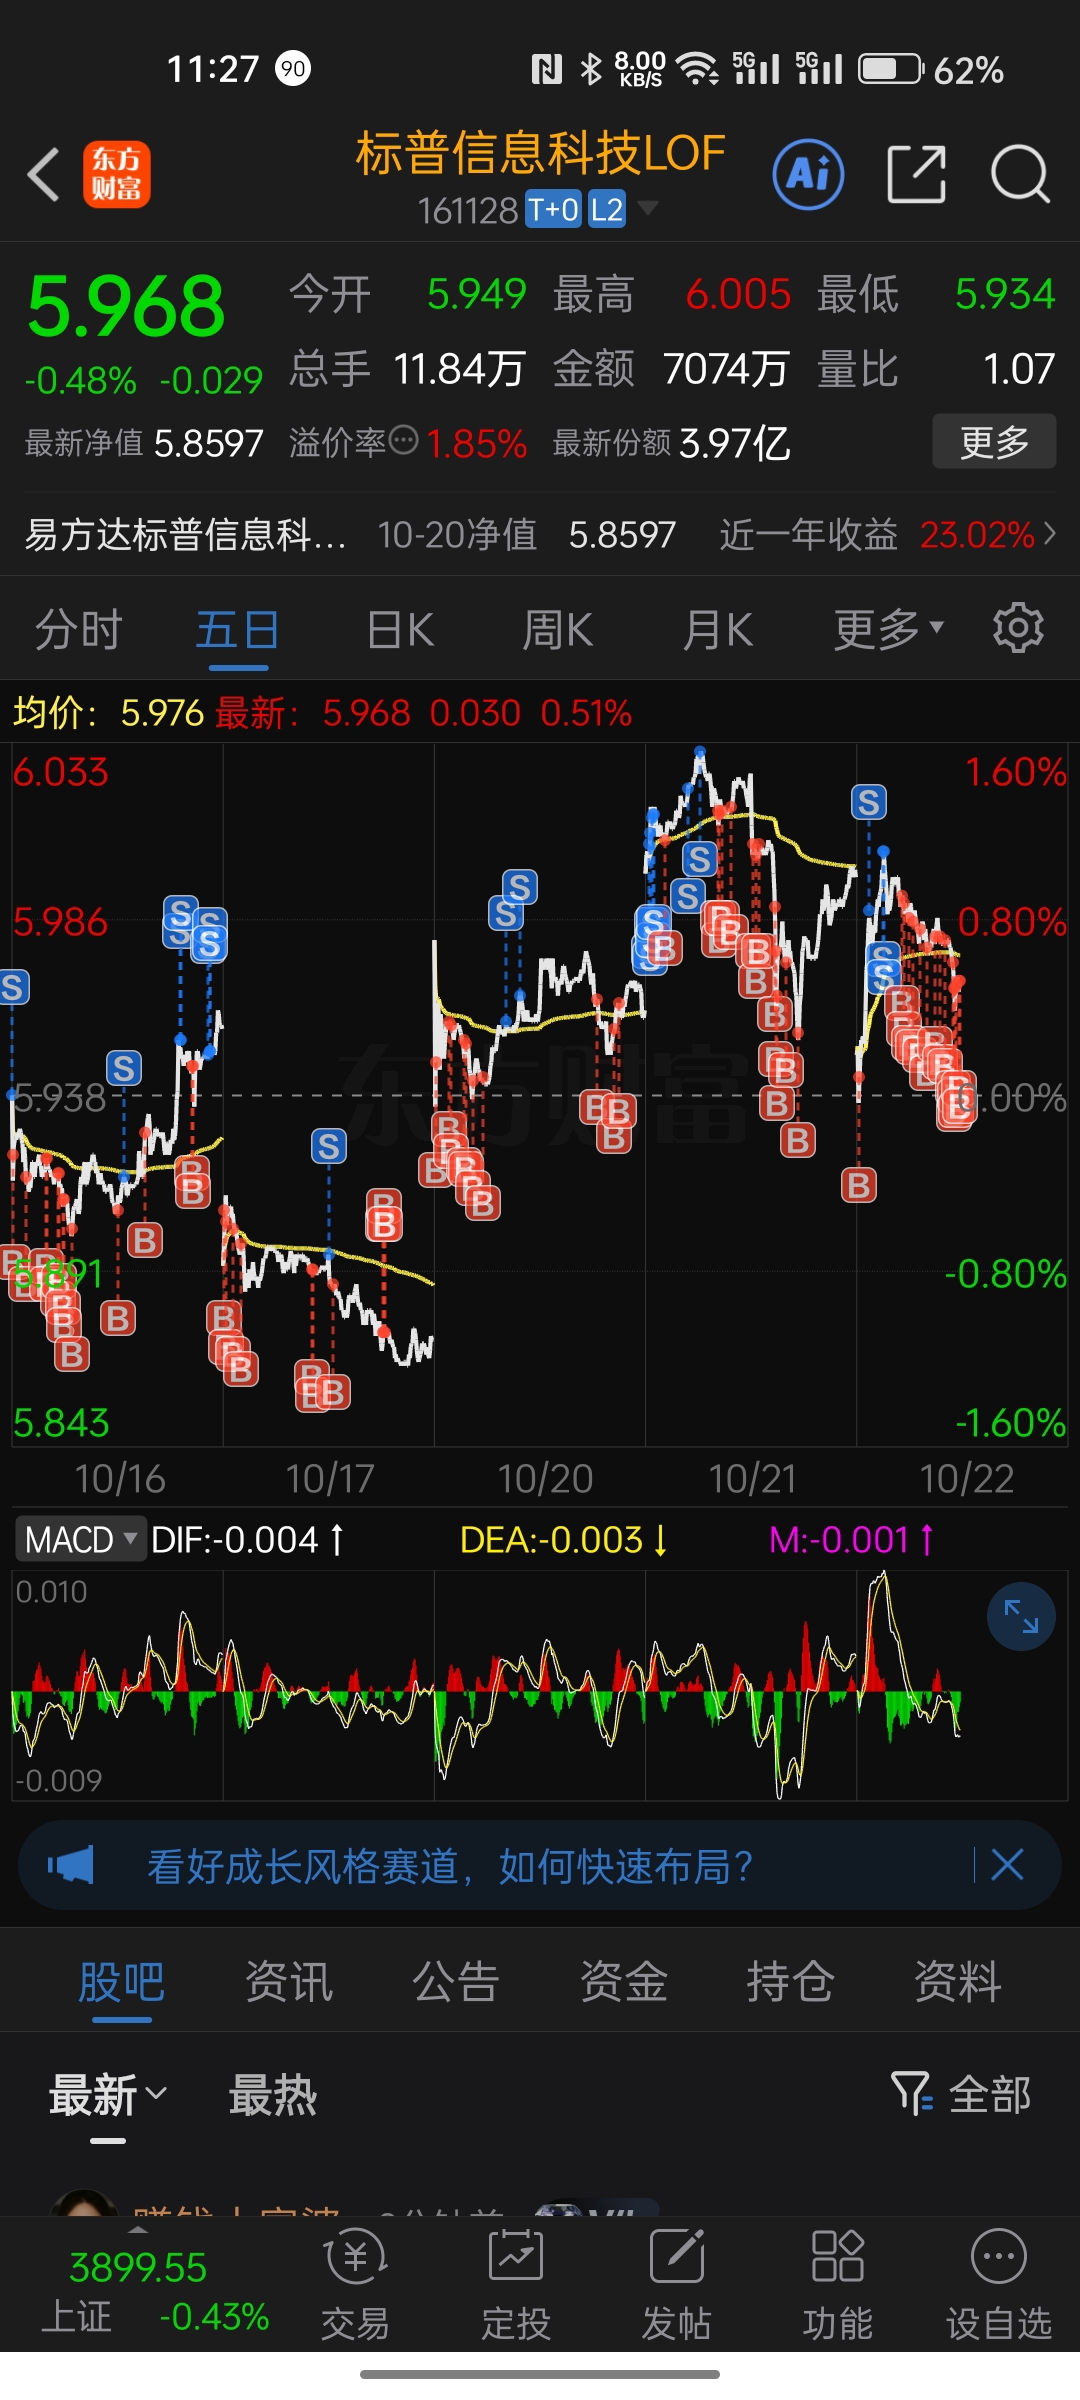Open the 东方财富 app logo
The width and height of the screenshot is (1080, 2400).
(117, 174)
